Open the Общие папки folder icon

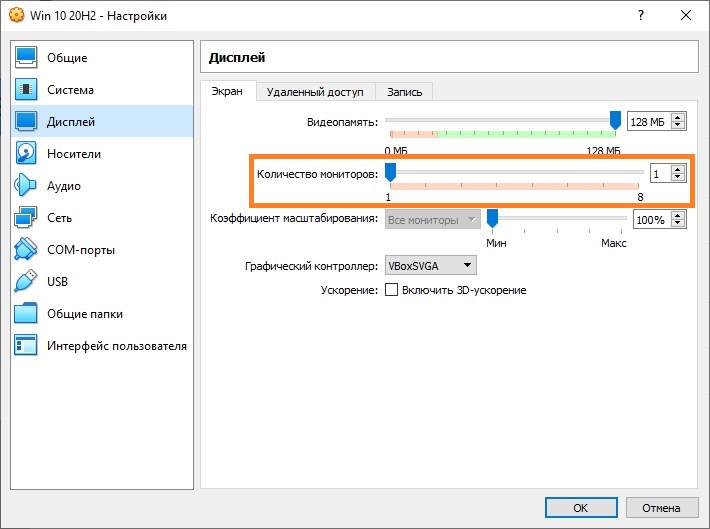(27, 314)
